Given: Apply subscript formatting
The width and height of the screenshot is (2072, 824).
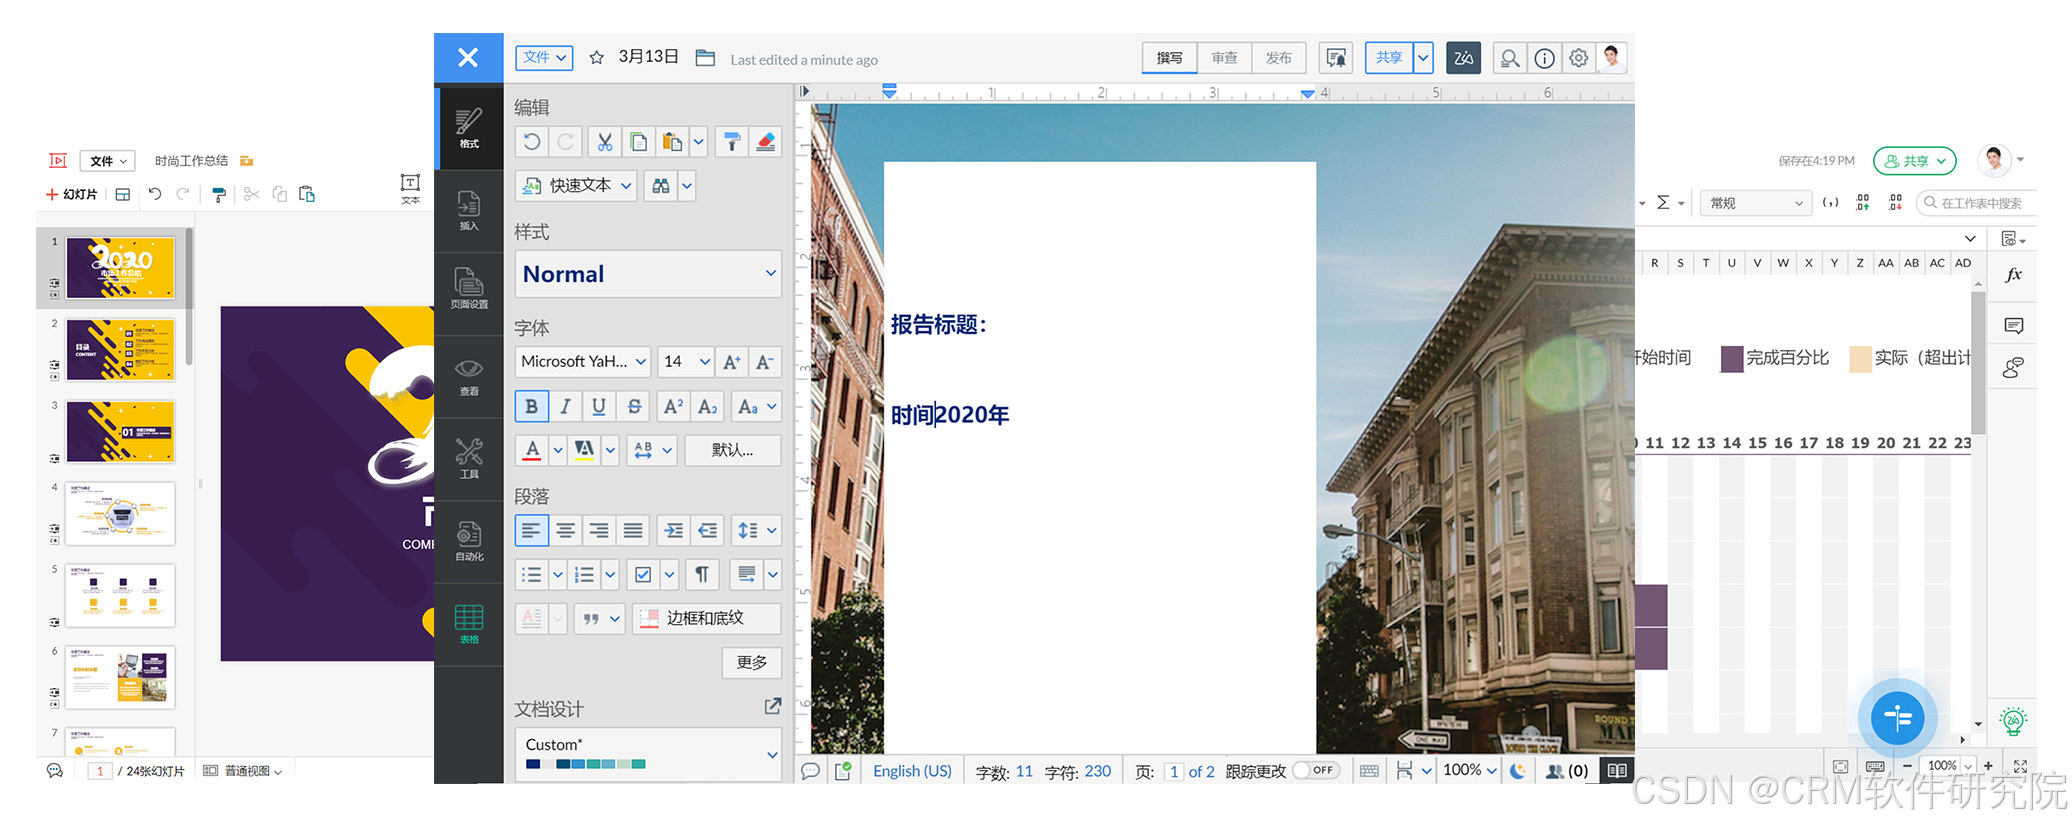Looking at the screenshot, I should (708, 406).
